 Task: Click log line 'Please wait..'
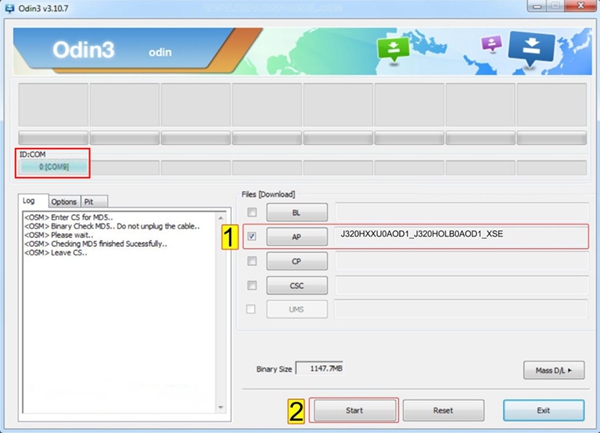click(x=59, y=235)
